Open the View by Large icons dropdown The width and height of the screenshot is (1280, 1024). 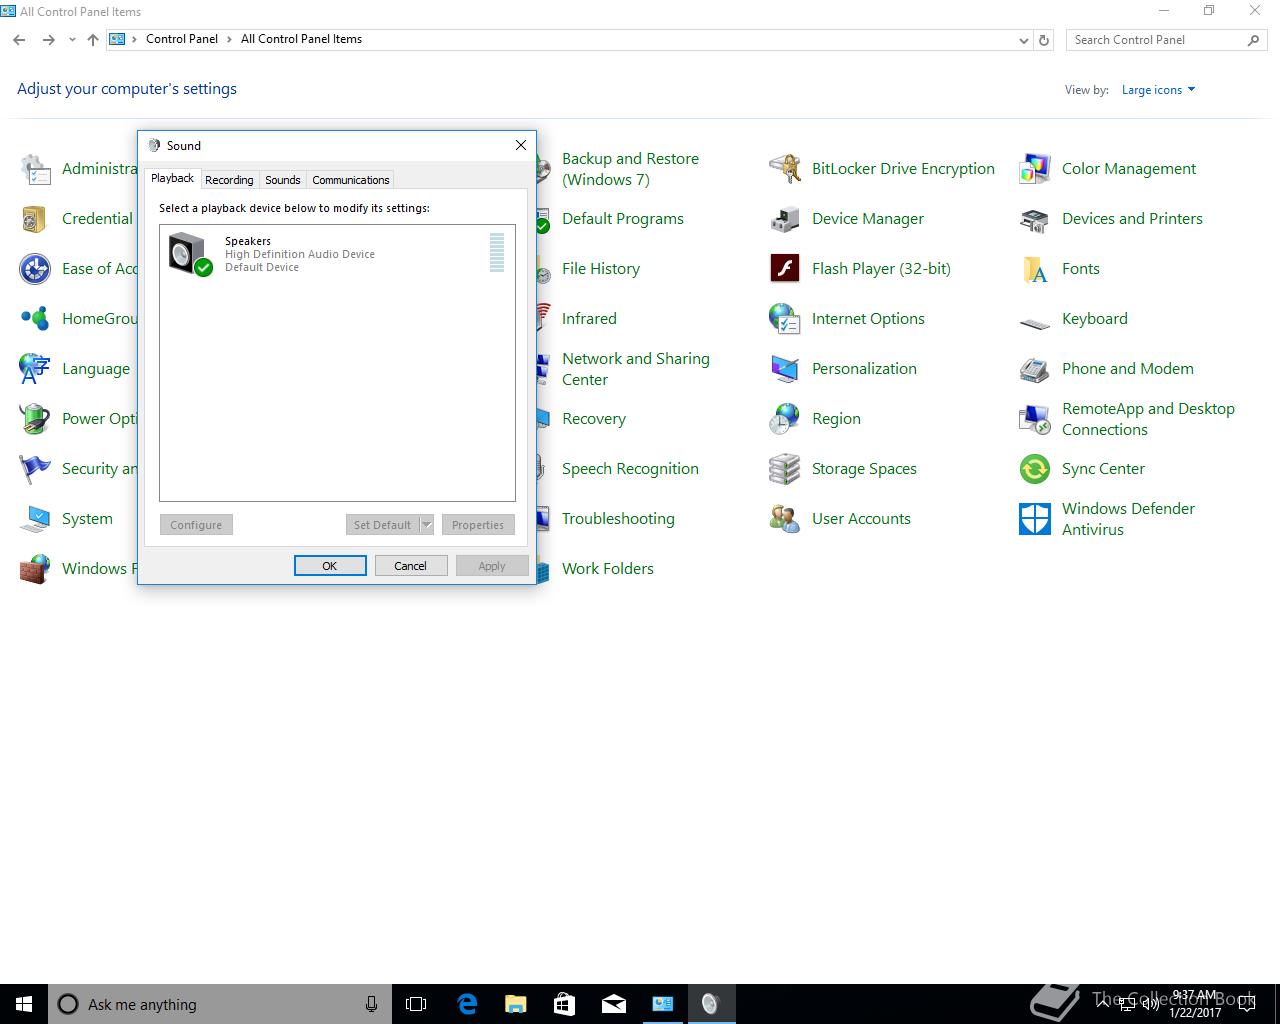click(1158, 90)
